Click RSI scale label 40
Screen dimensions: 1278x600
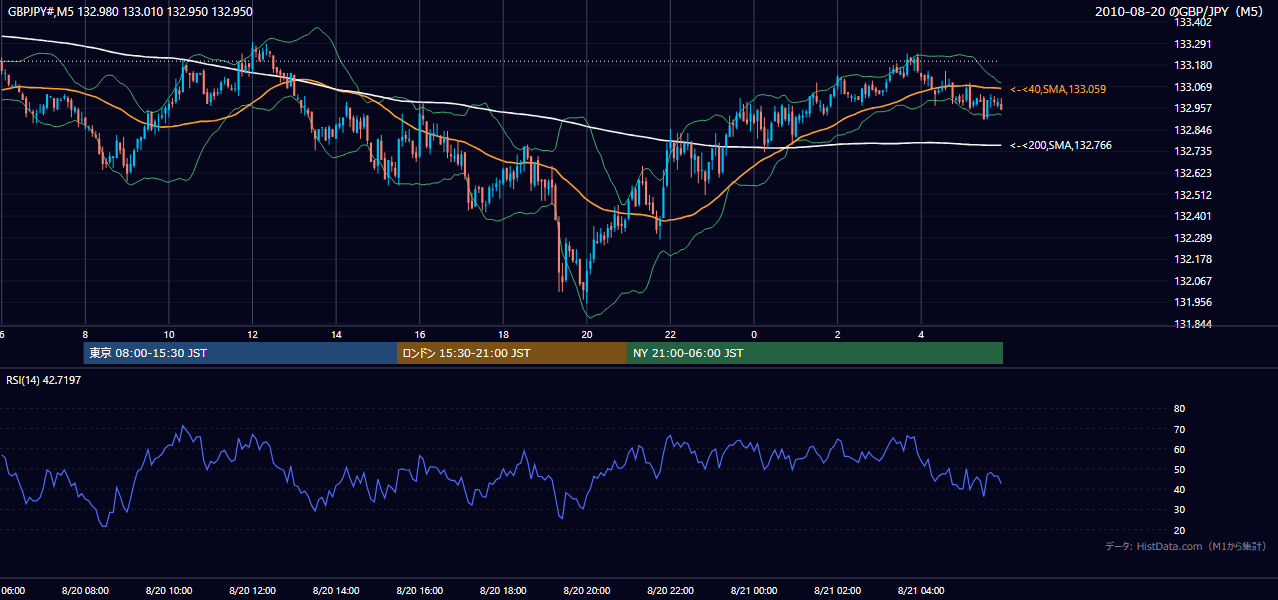pos(1179,489)
